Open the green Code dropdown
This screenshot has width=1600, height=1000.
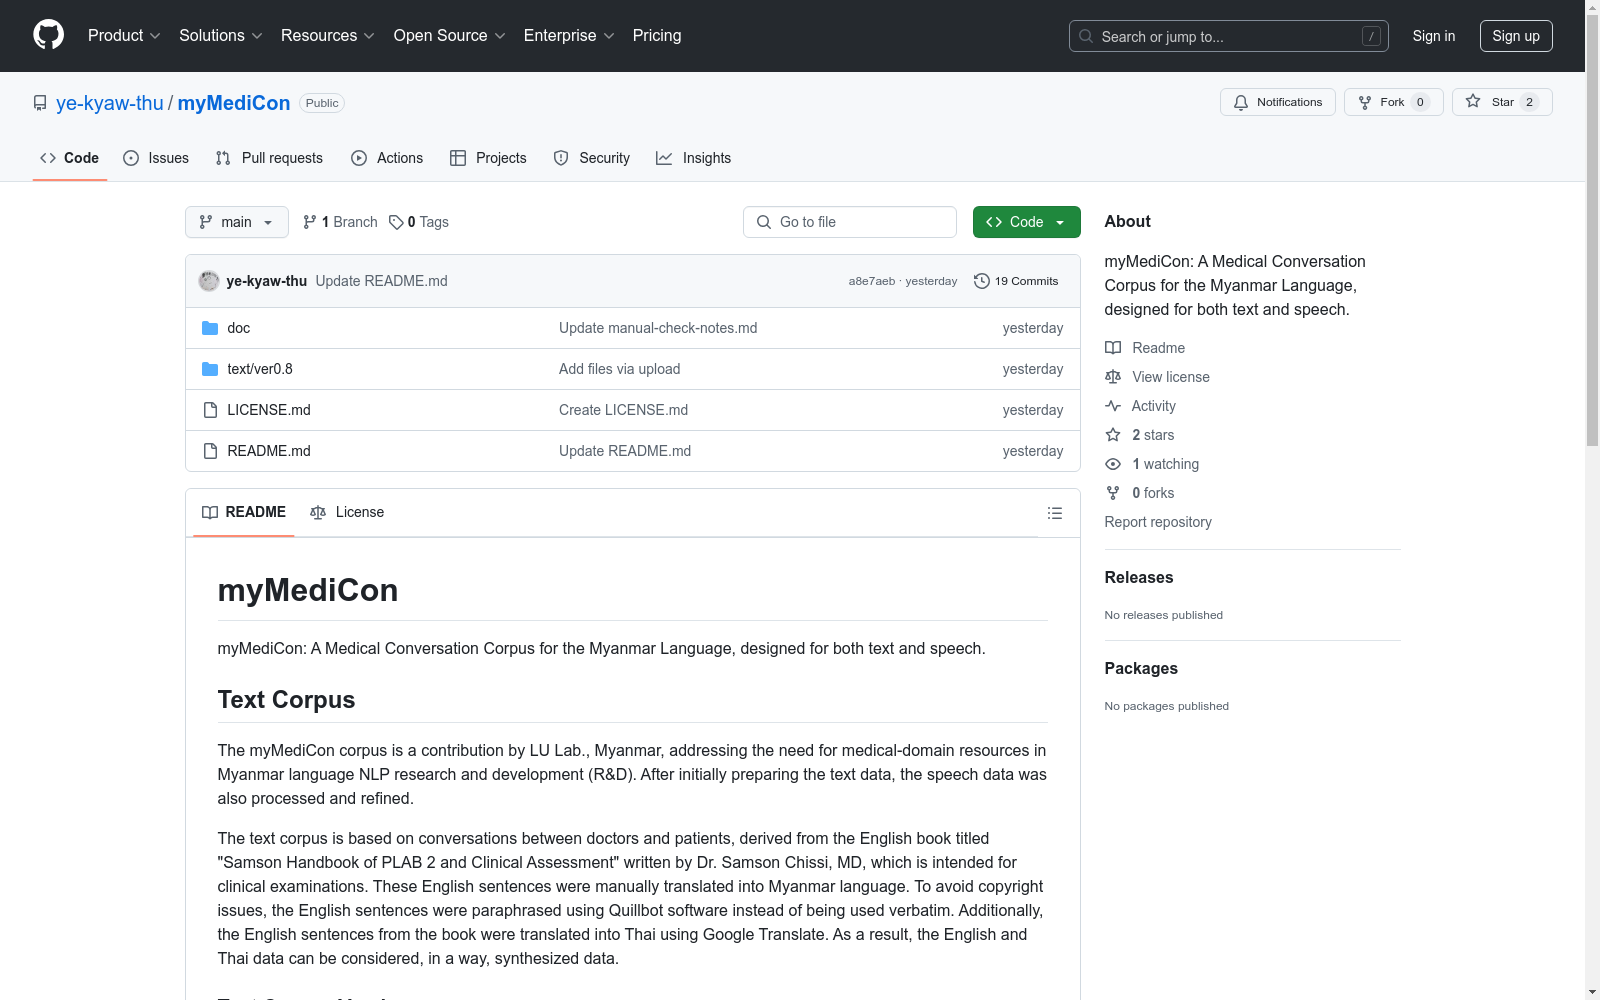1026,222
